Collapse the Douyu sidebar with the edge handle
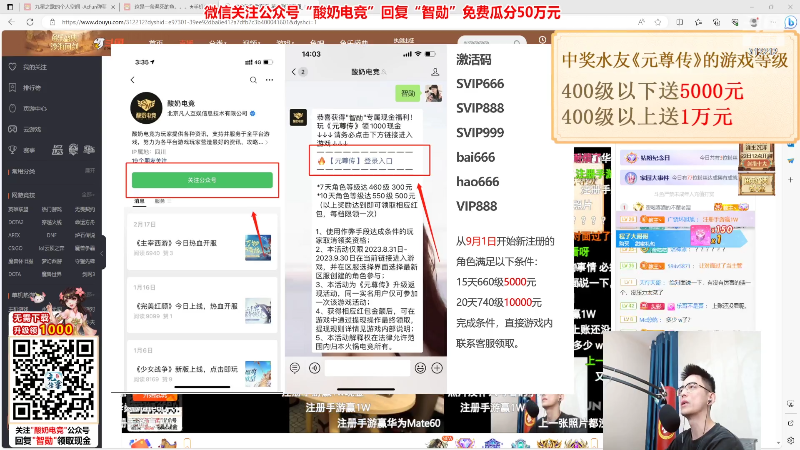This screenshot has width=800, height=450. click(103, 253)
